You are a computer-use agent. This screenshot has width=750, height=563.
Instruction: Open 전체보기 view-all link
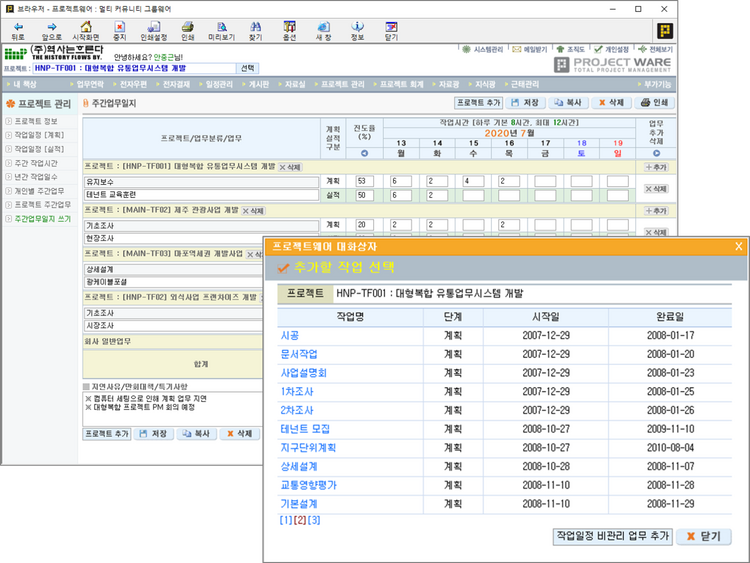(655, 49)
